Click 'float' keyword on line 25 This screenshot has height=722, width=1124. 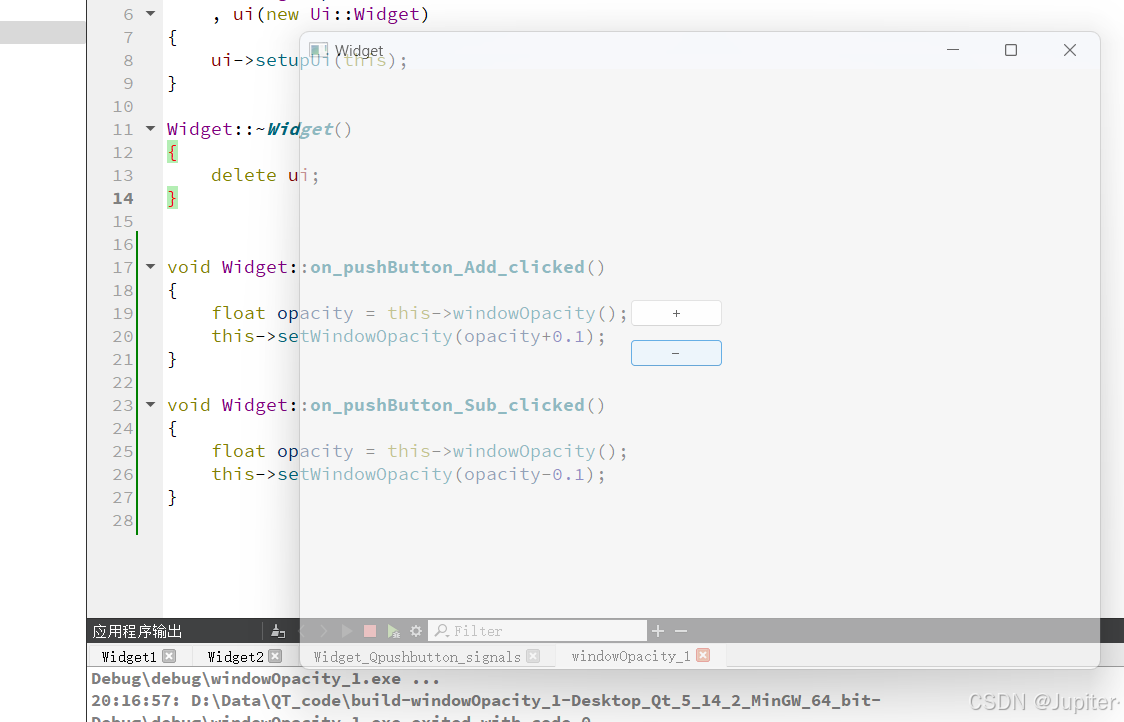pos(238,452)
